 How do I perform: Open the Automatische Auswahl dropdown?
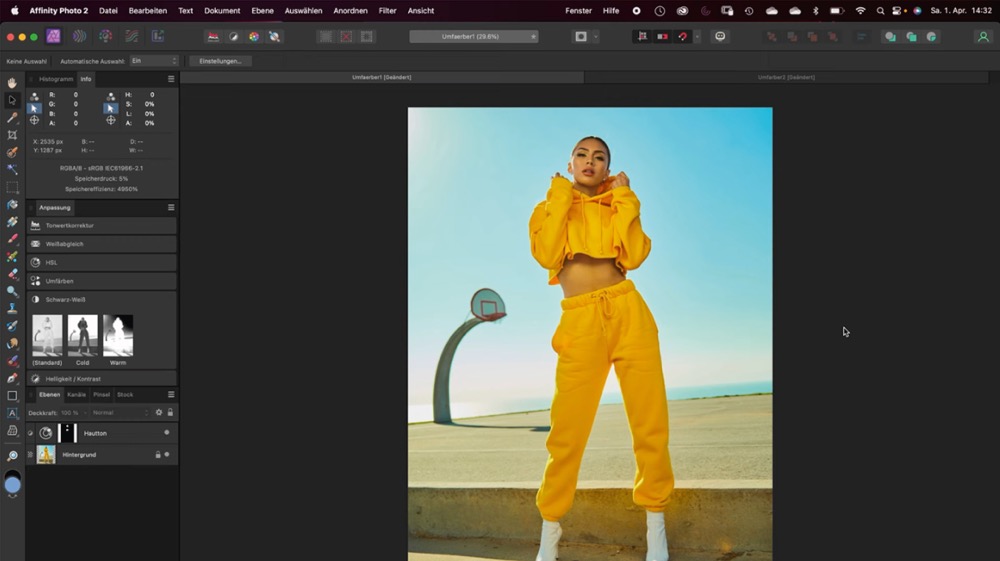click(x=154, y=61)
